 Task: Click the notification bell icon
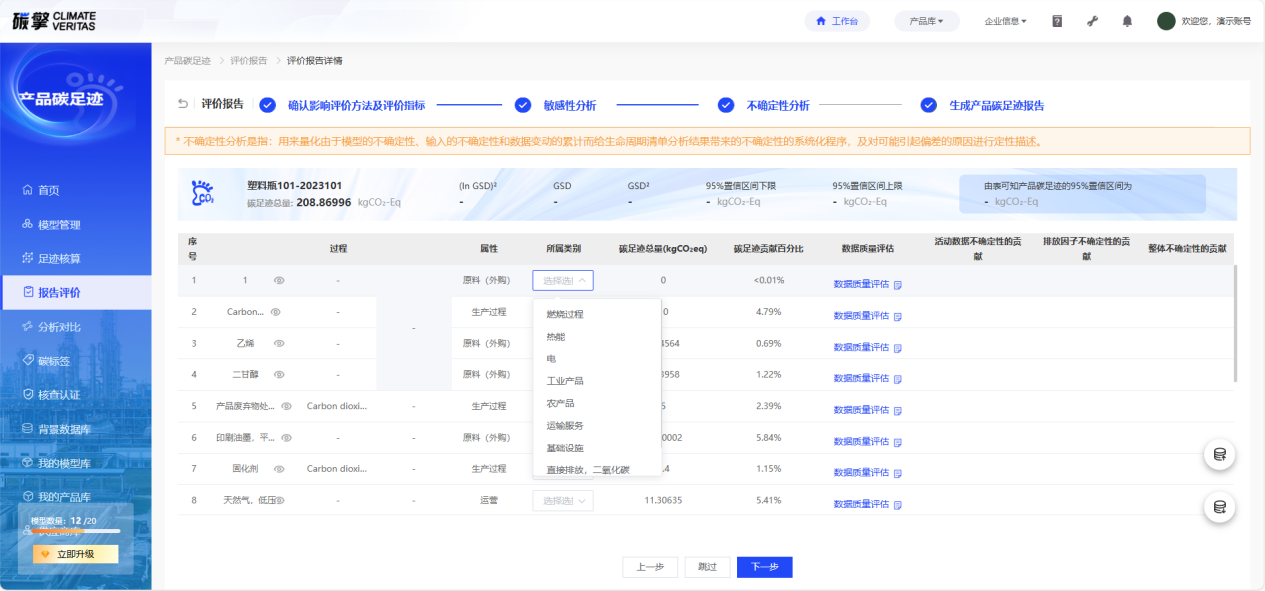point(1127,21)
